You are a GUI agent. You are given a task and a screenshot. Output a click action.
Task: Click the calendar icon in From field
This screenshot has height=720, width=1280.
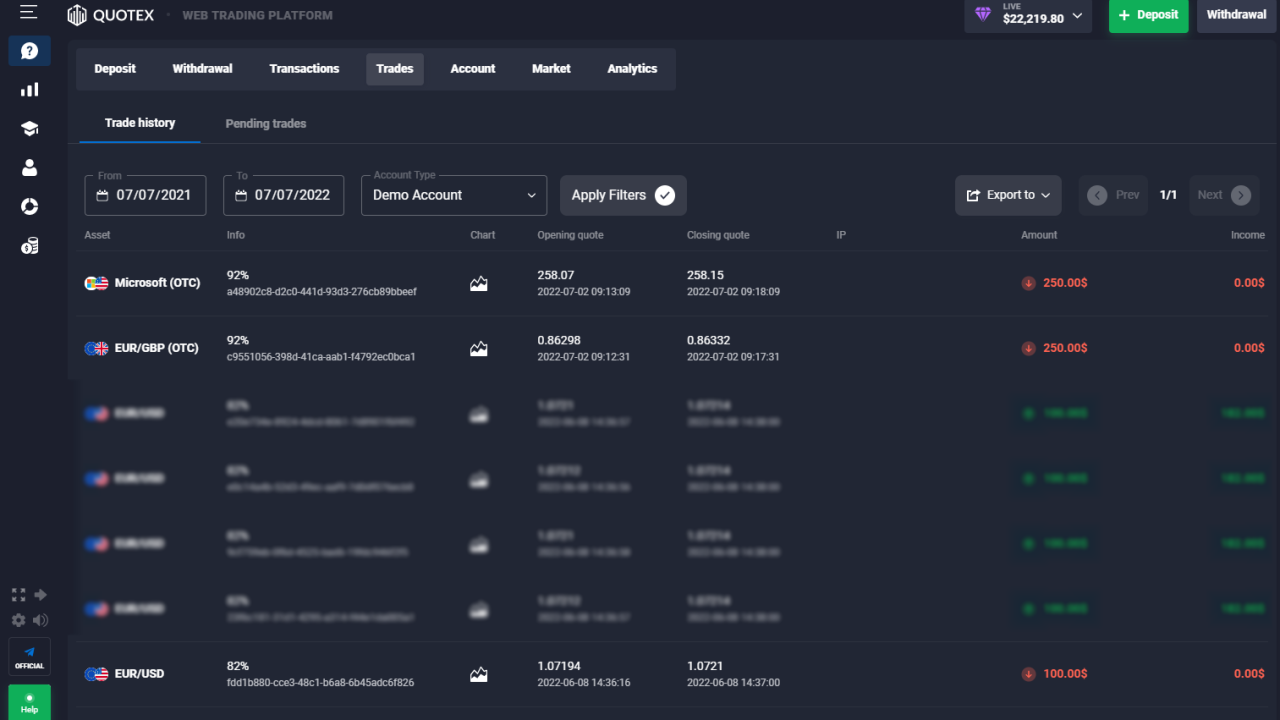point(102,196)
